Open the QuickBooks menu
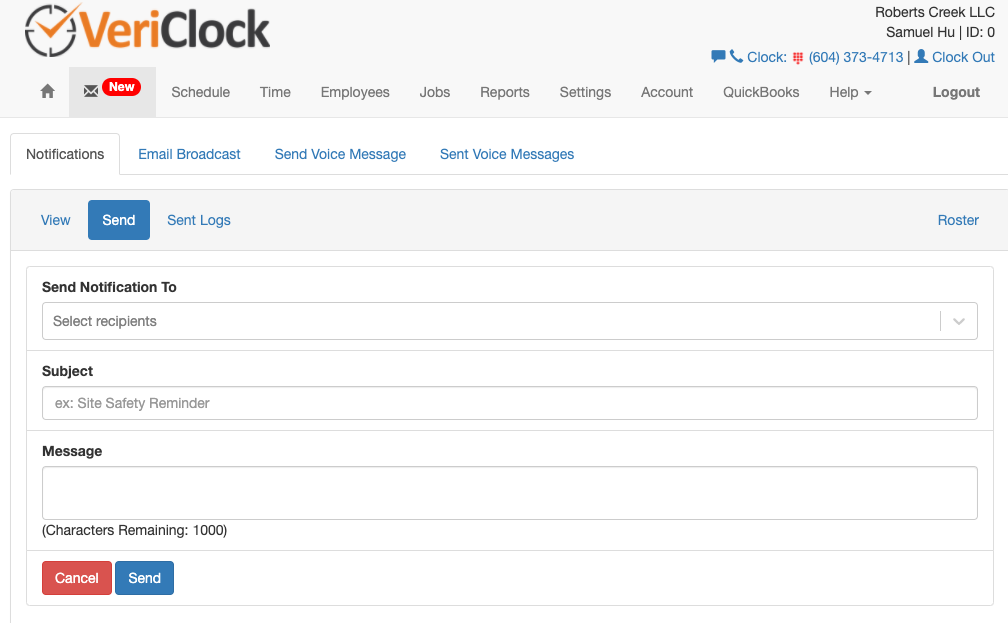 pyautogui.click(x=759, y=92)
